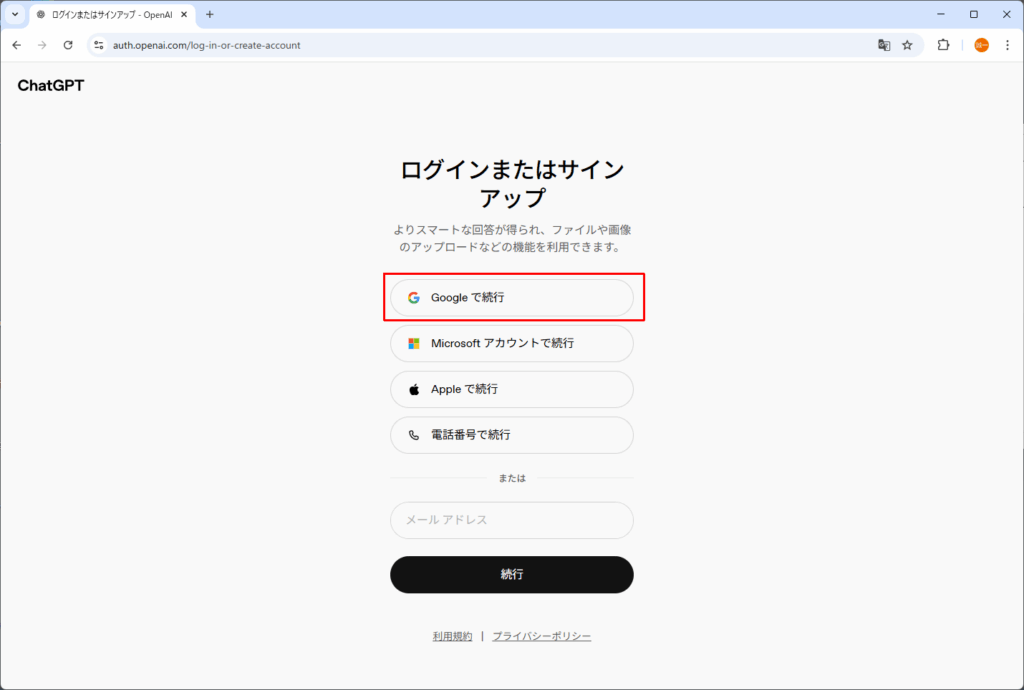Open Chrome's three-dot menu
The height and width of the screenshot is (690, 1024).
(x=1007, y=45)
